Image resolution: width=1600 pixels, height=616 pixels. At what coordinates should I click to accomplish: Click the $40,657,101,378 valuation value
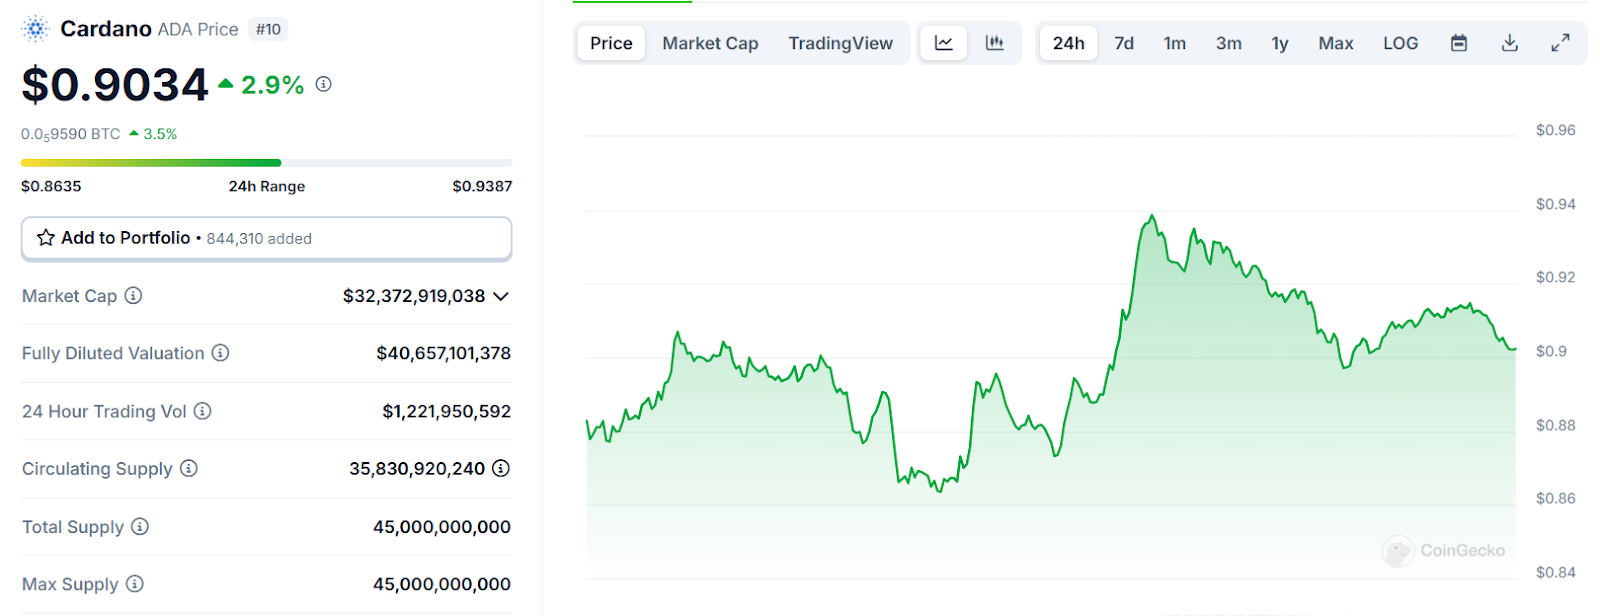[x=443, y=353]
